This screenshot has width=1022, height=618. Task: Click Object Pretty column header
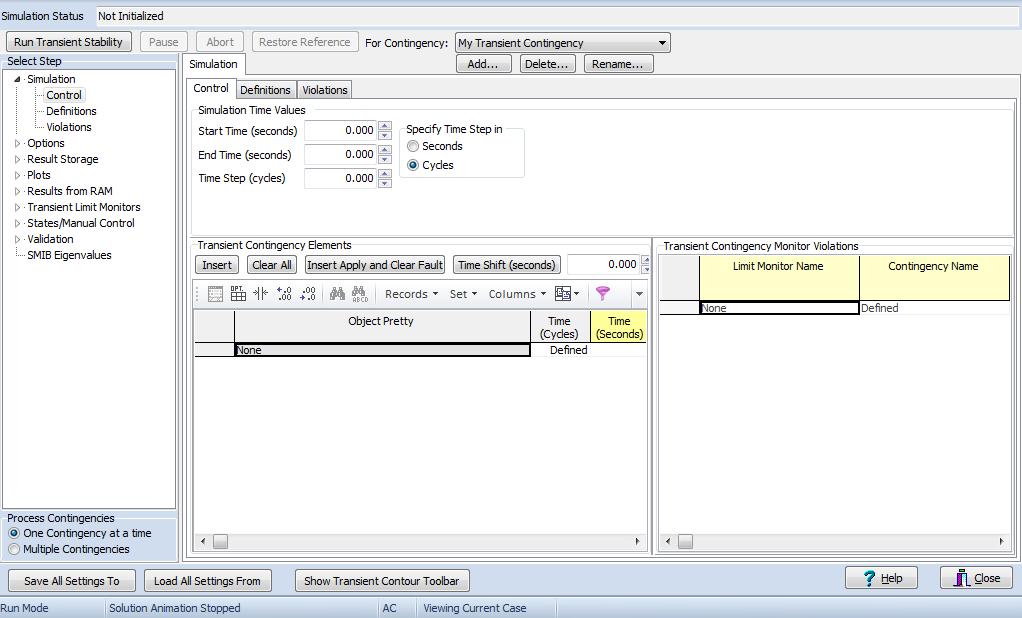tap(382, 327)
